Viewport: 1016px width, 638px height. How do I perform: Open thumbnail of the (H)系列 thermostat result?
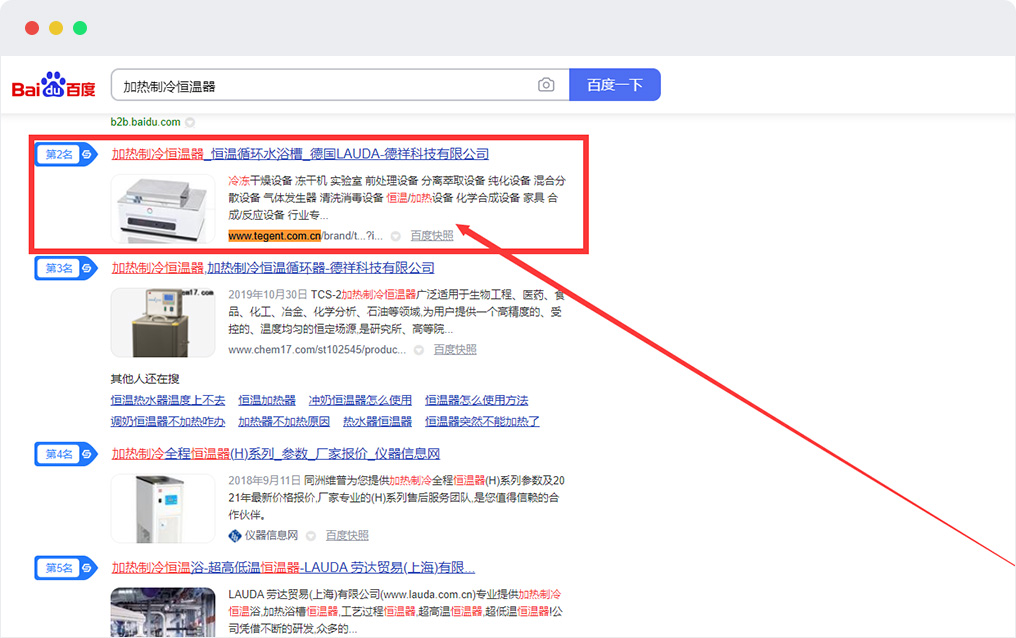click(x=163, y=508)
